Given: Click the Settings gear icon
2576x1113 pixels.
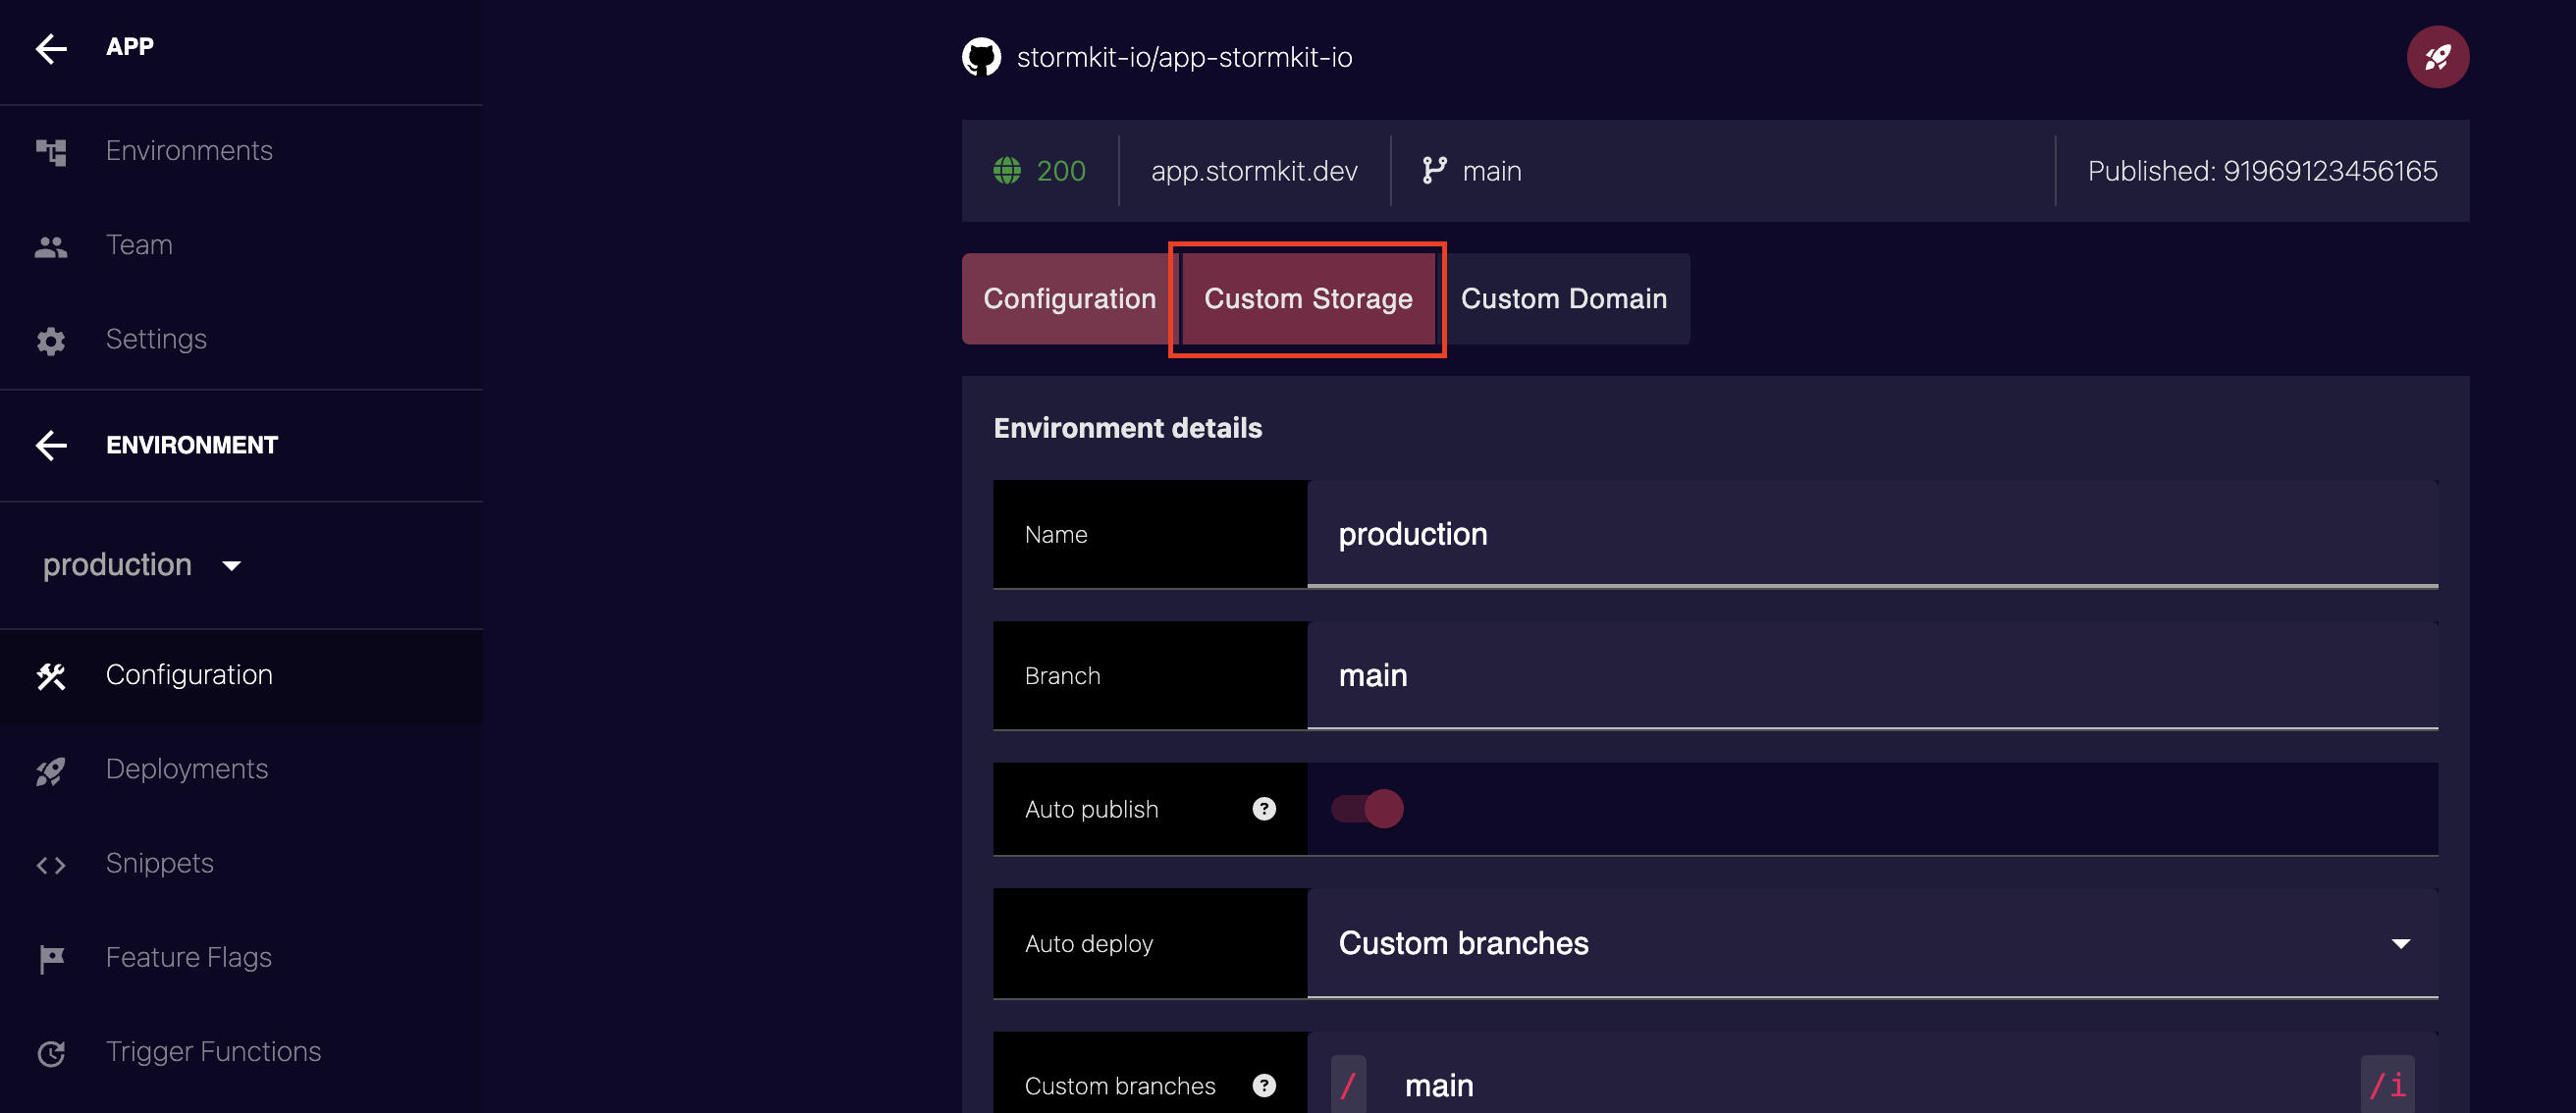Looking at the screenshot, I should pos(51,341).
